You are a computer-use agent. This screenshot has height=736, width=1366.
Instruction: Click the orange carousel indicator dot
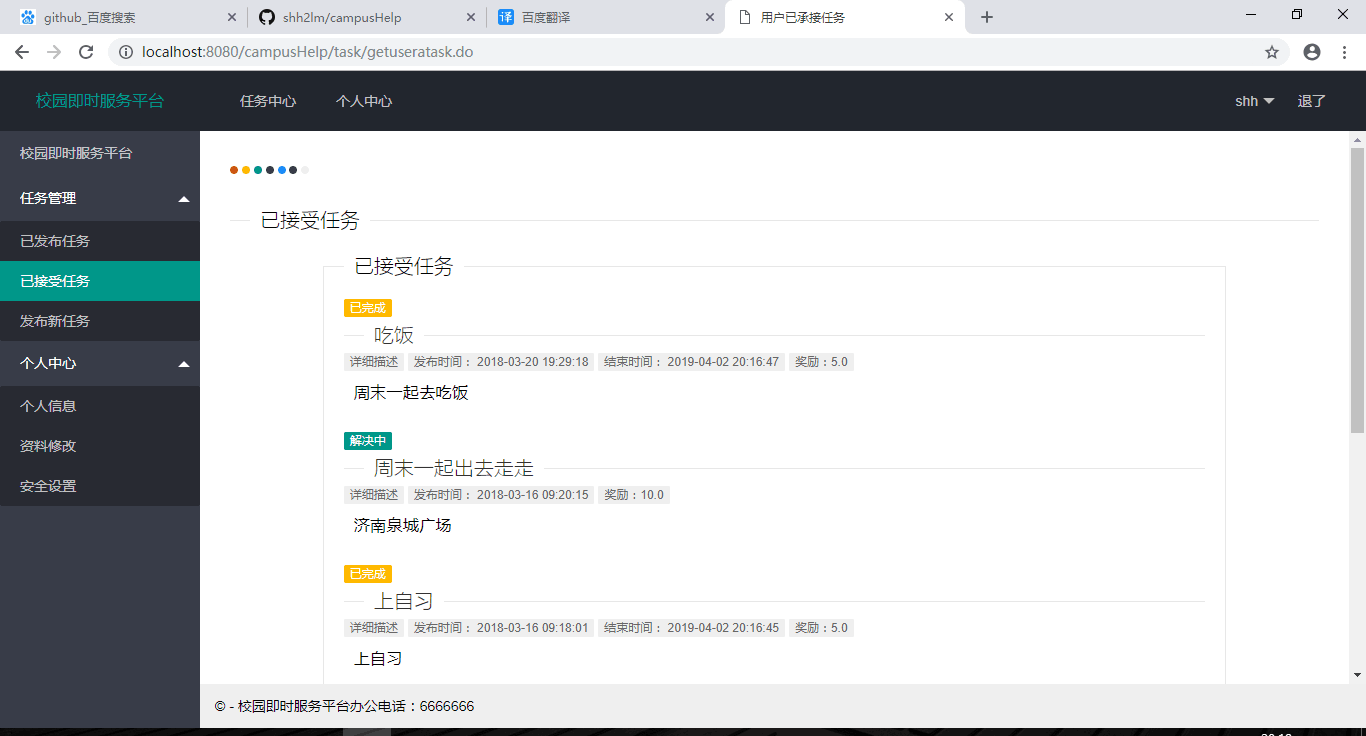pos(234,170)
